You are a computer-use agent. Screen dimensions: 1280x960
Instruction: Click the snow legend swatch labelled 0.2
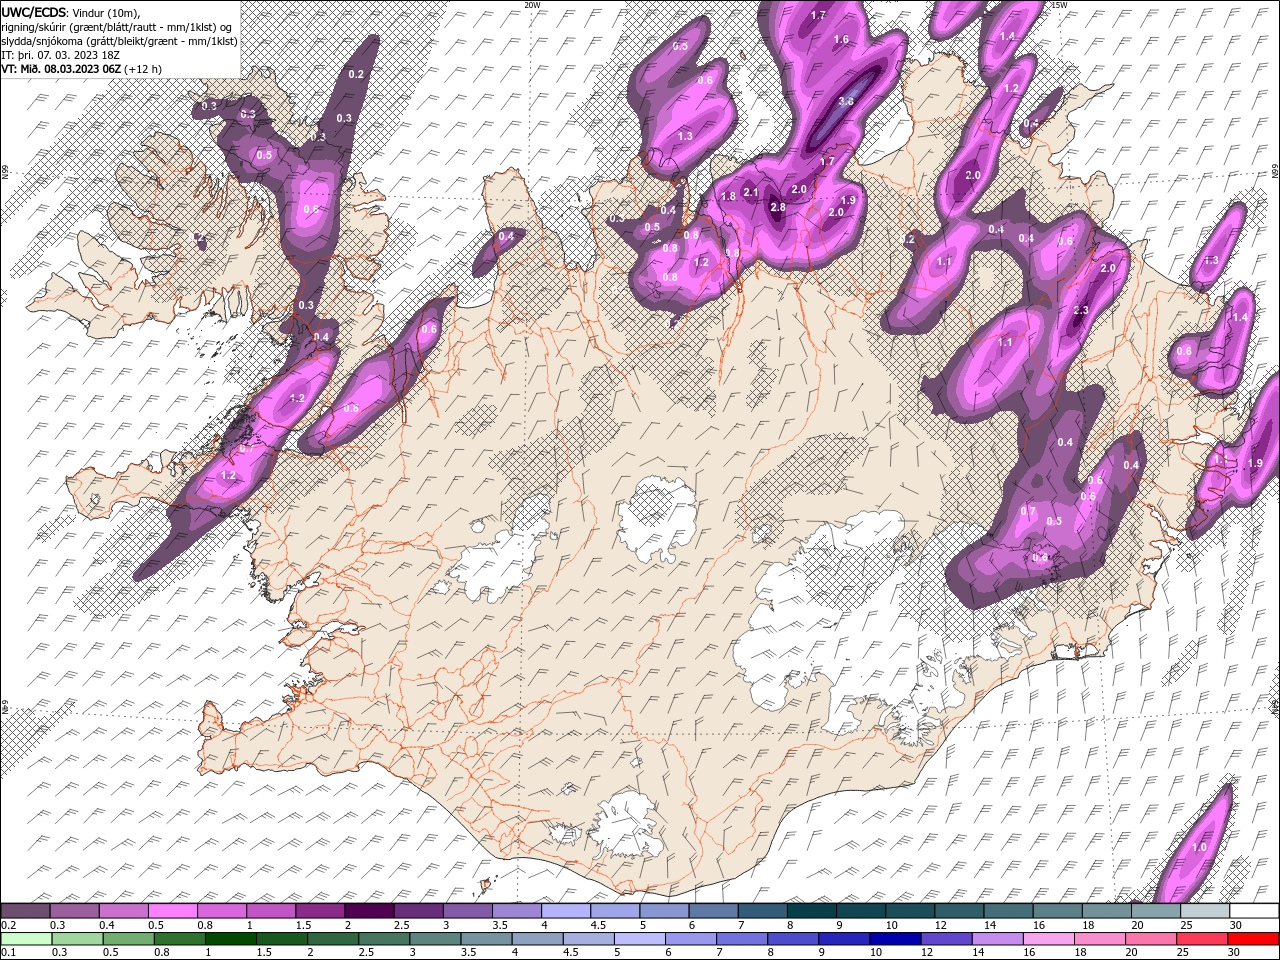coord(25,911)
